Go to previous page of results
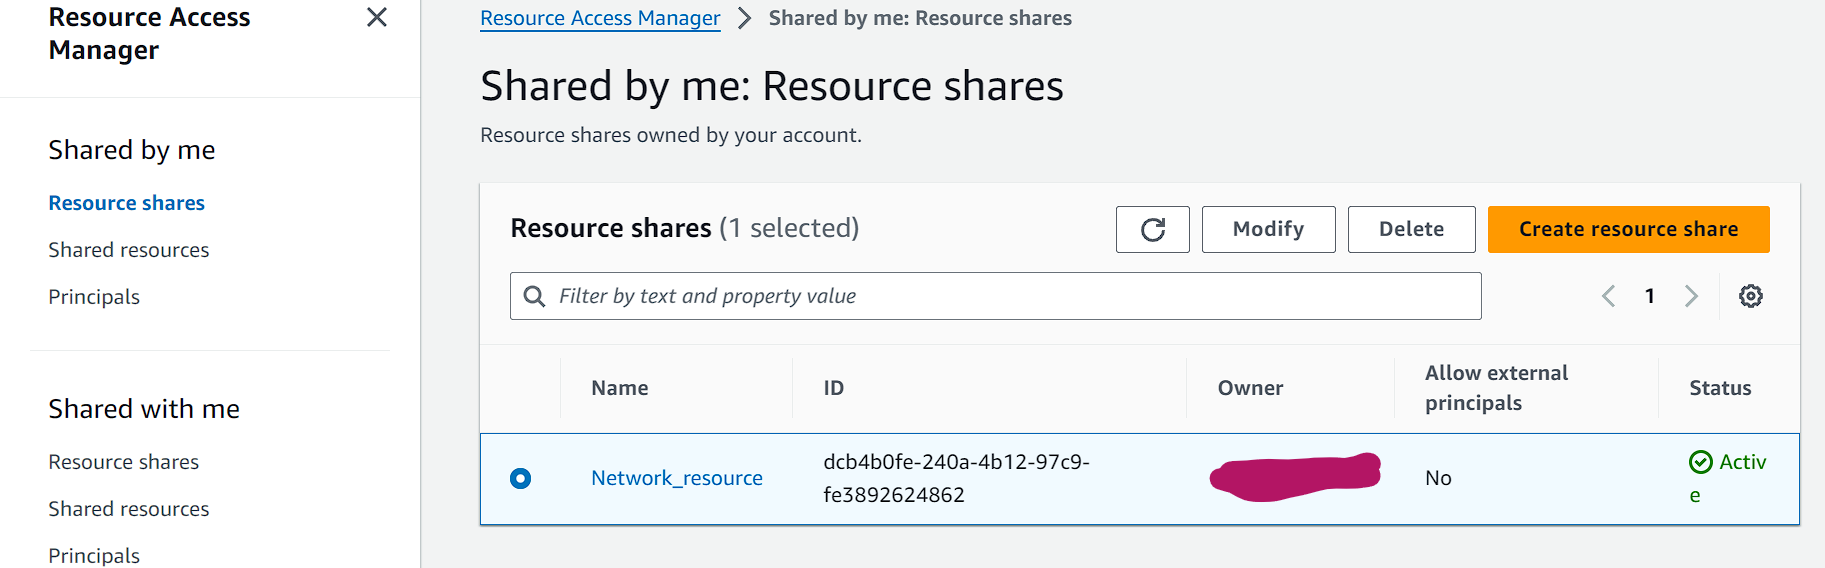The width and height of the screenshot is (1825, 568). coord(1608,296)
